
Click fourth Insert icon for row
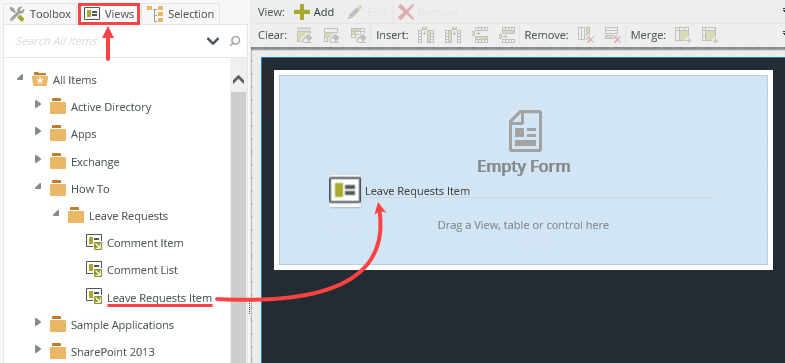click(507, 35)
